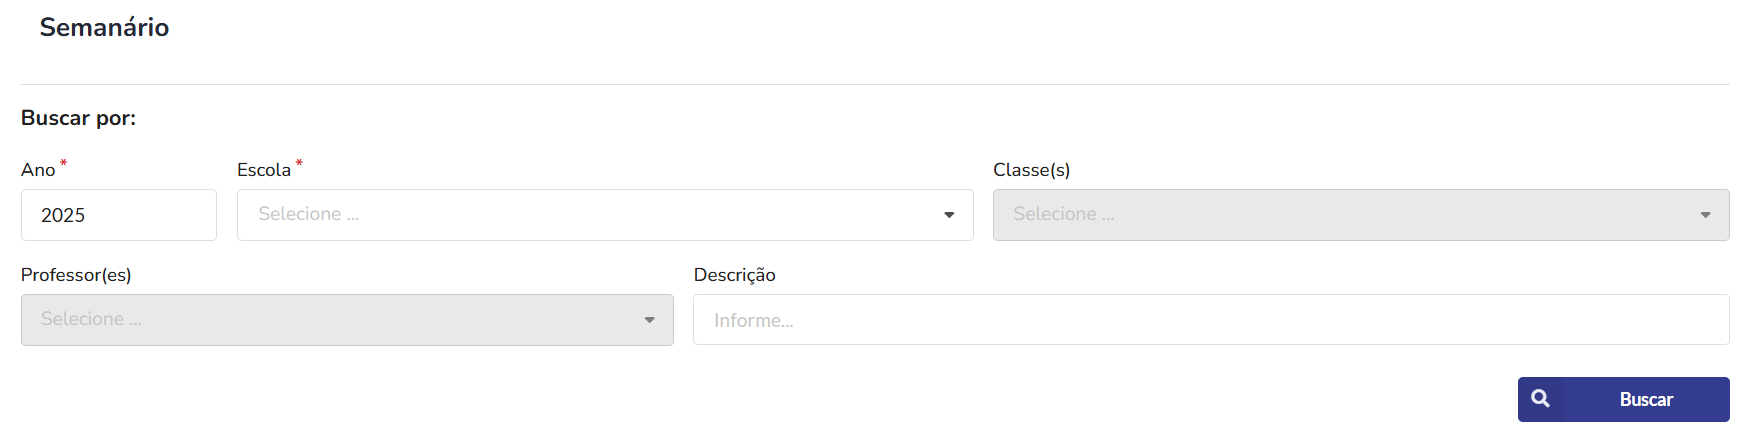Click the Buscar button label
Image resolution: width=1763 pixels, height=440 pixels.
[x=1646, y=399]
